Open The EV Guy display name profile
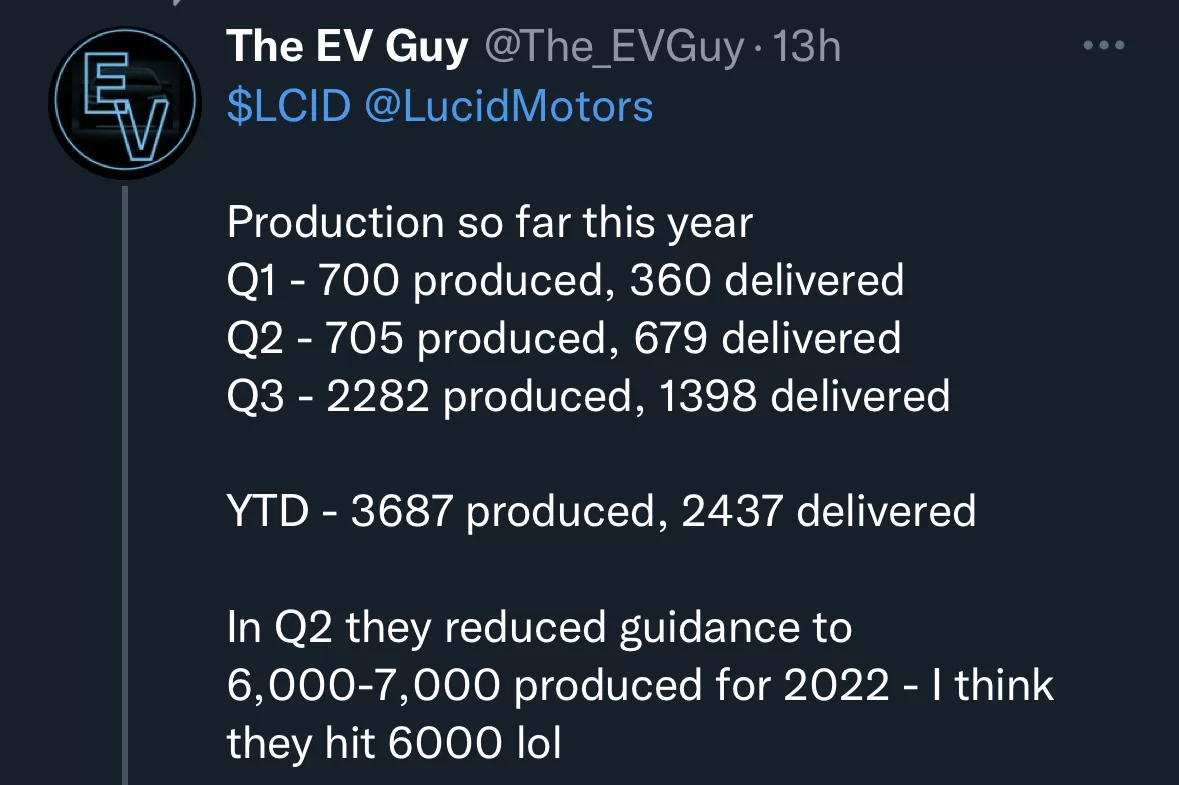Viewport: 1179px width, 785px height. [347, 47]
